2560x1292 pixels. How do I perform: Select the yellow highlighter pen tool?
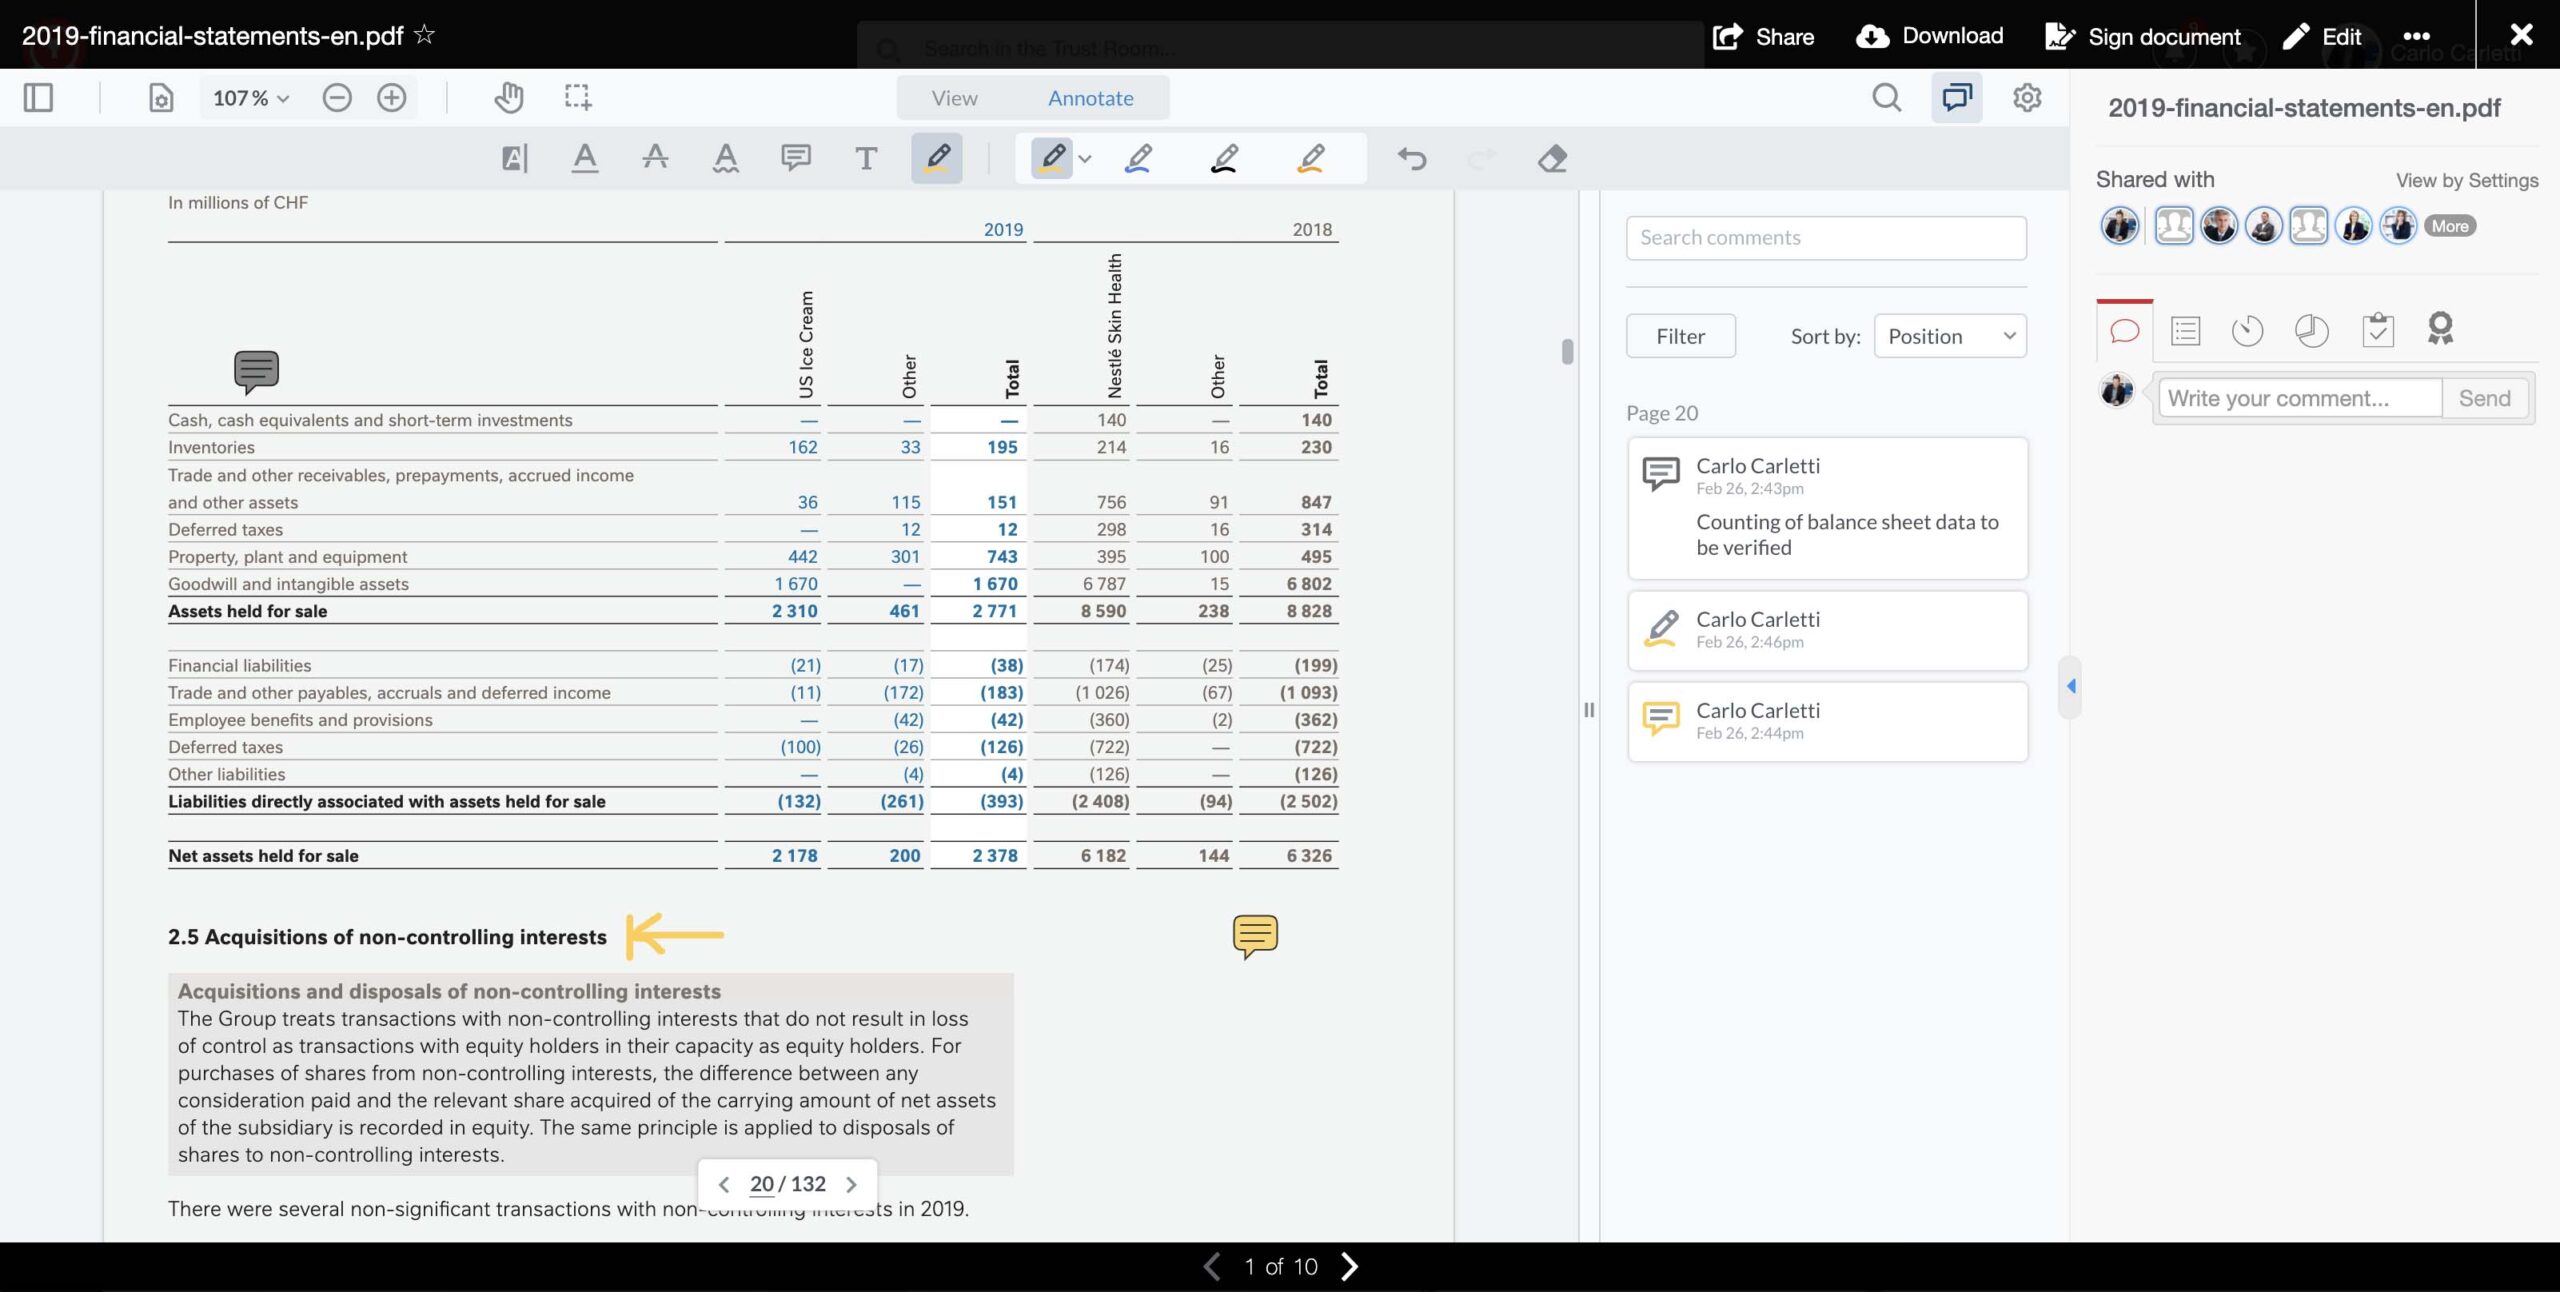pyautogui.click(x=1050, y=158)
